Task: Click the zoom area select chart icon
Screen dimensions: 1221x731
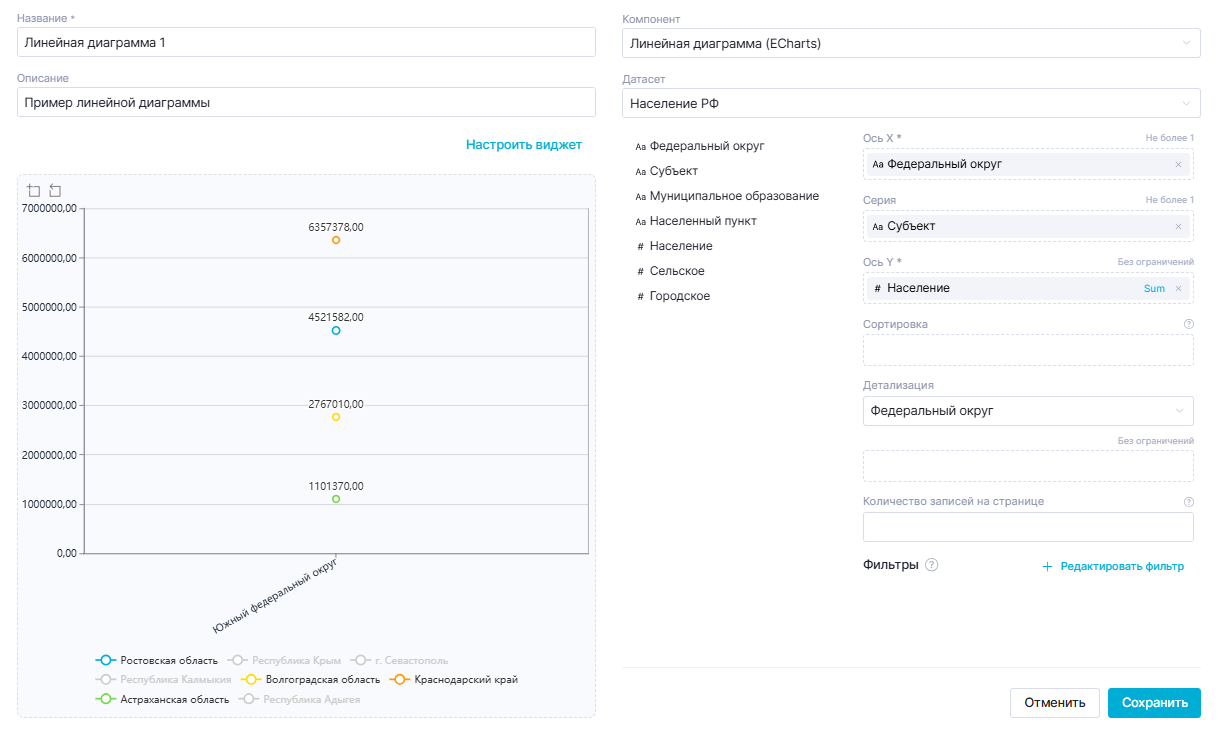Action: click(34, 190)
